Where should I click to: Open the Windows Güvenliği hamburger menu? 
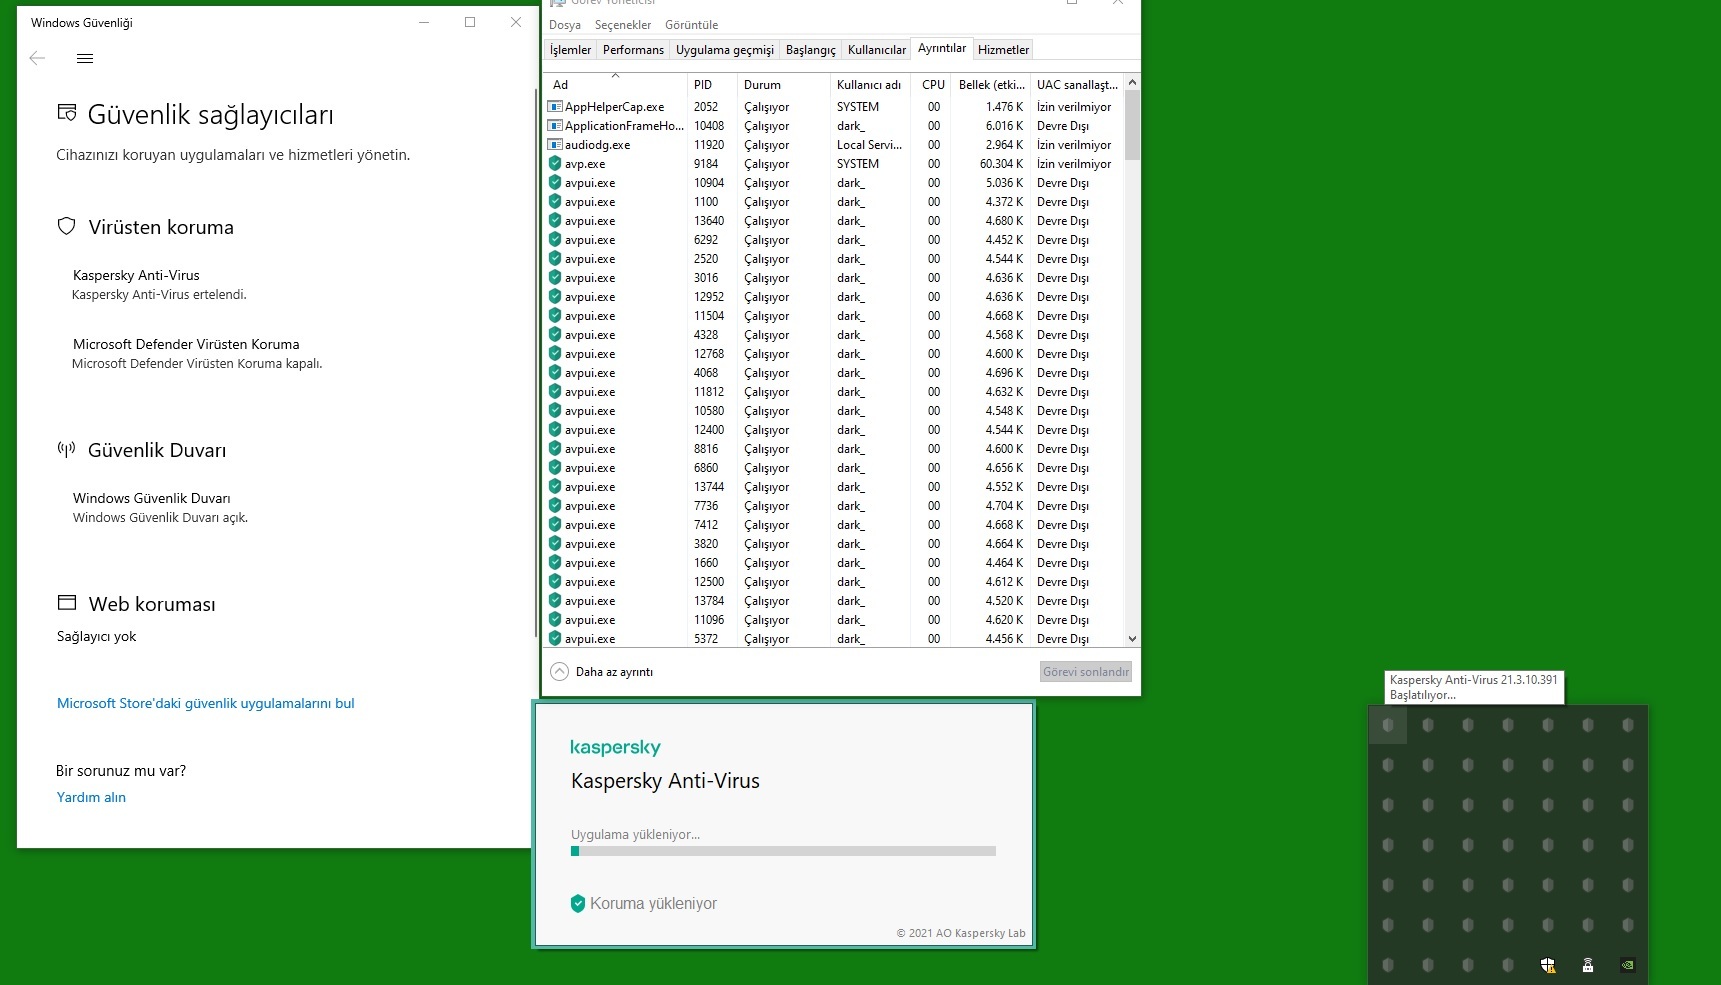(85, 58)
